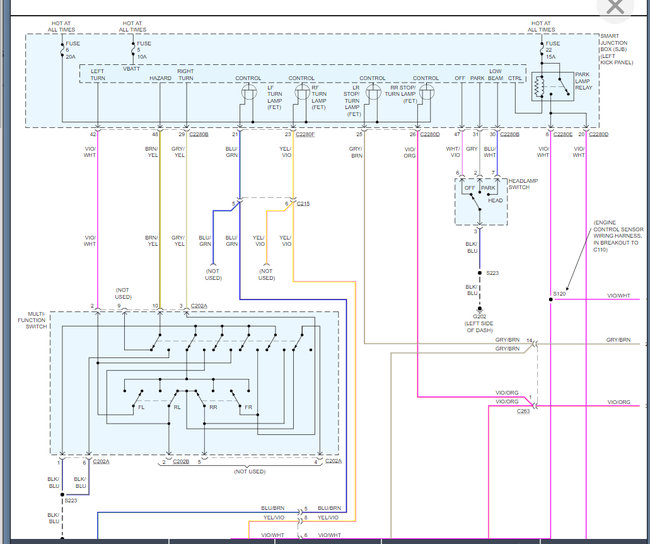Click the LF turn lamp FET transistor symbol
This screenshot has width=650, height=544.
249,92
